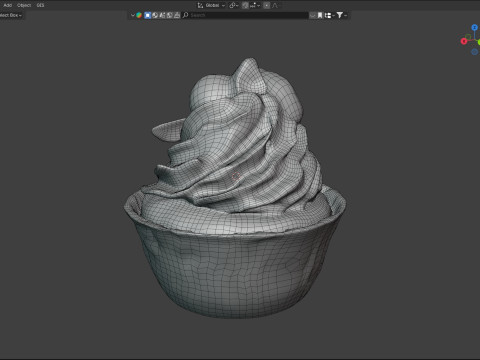The height and width of the screenshot is (360, 480).
Task: Open the pivot point dropdown
Action: click(234, 5)
